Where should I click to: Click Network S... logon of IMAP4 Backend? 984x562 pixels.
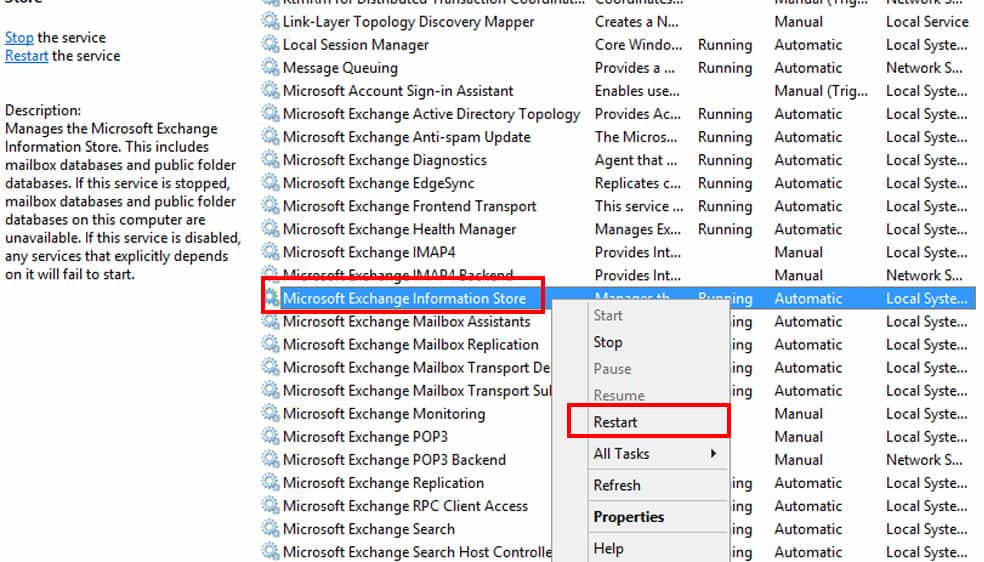(x=924, y=275)
